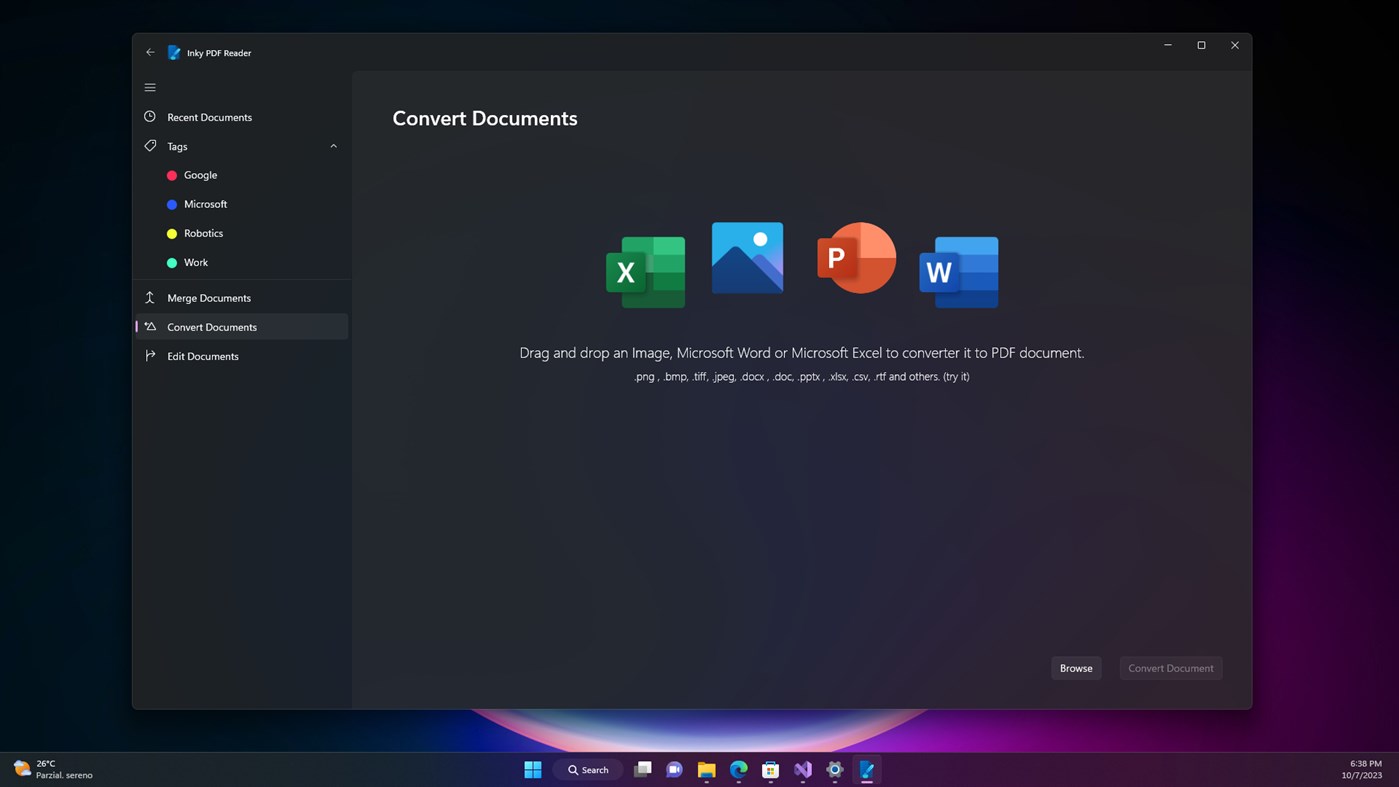Select the Google tag
The height and width of the screenshot is (787, 1399).
pyautogui.click(x=201, y=175)
